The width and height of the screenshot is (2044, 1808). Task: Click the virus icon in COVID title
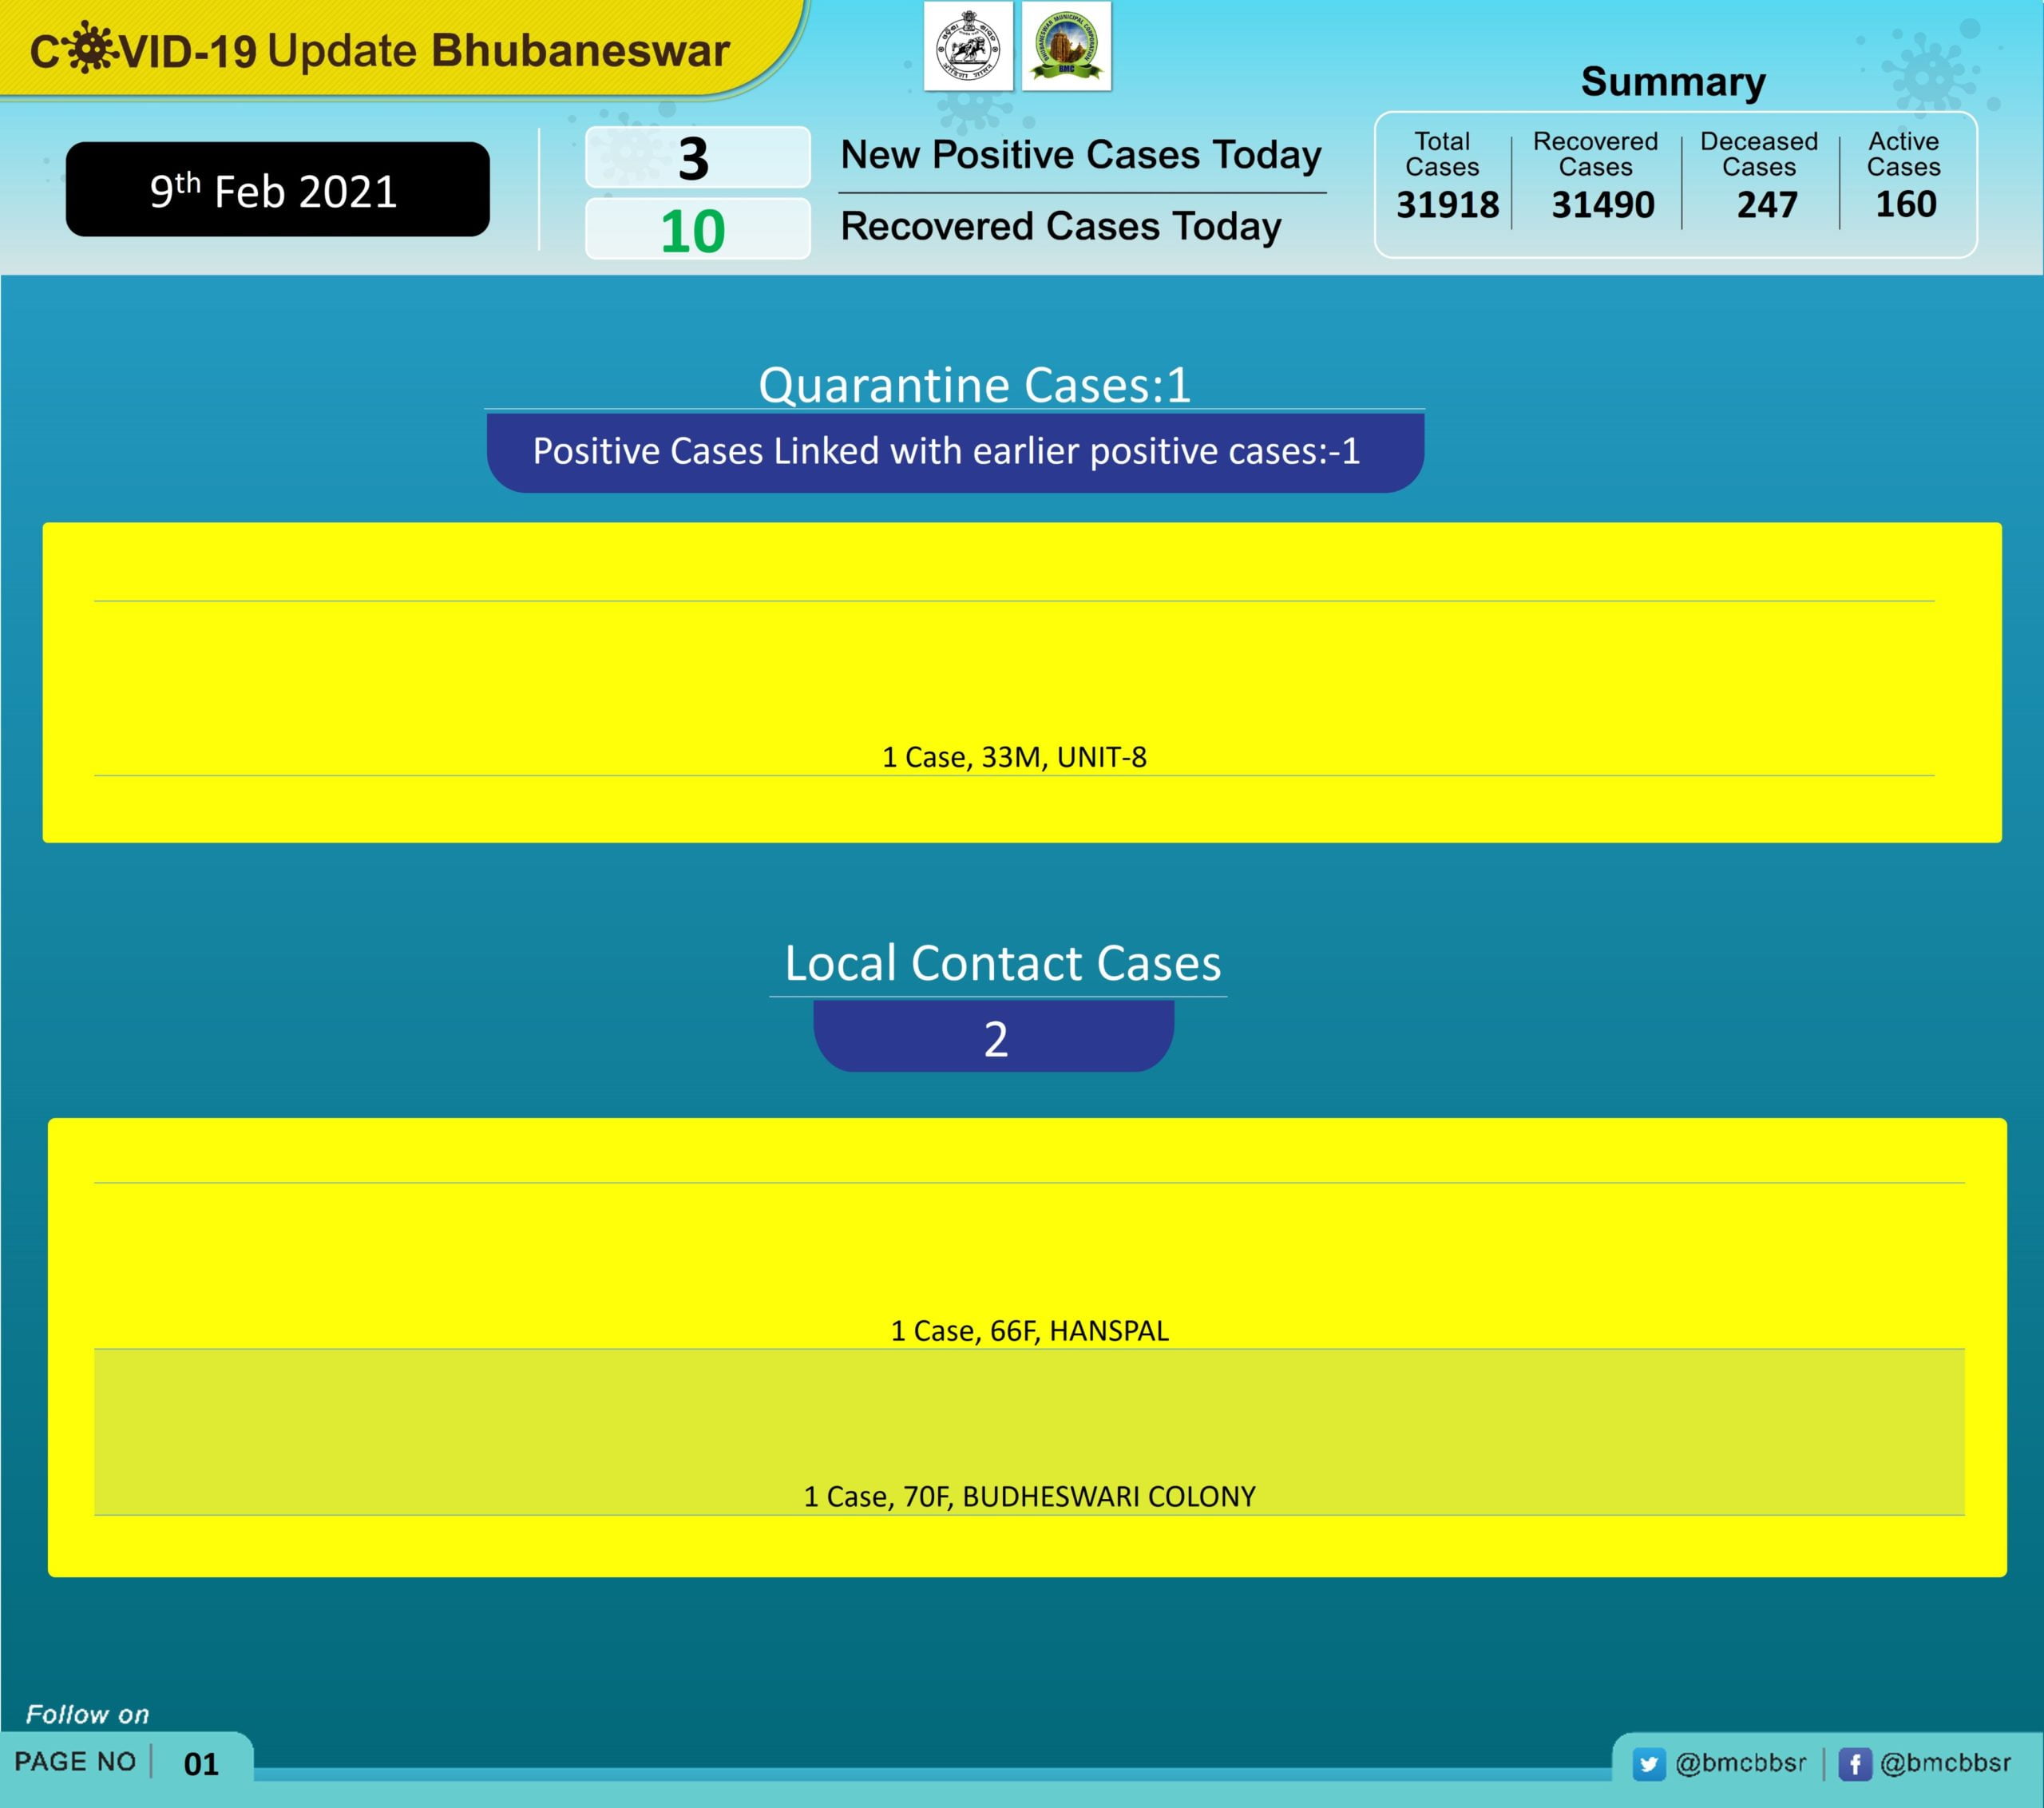(90, 48)
